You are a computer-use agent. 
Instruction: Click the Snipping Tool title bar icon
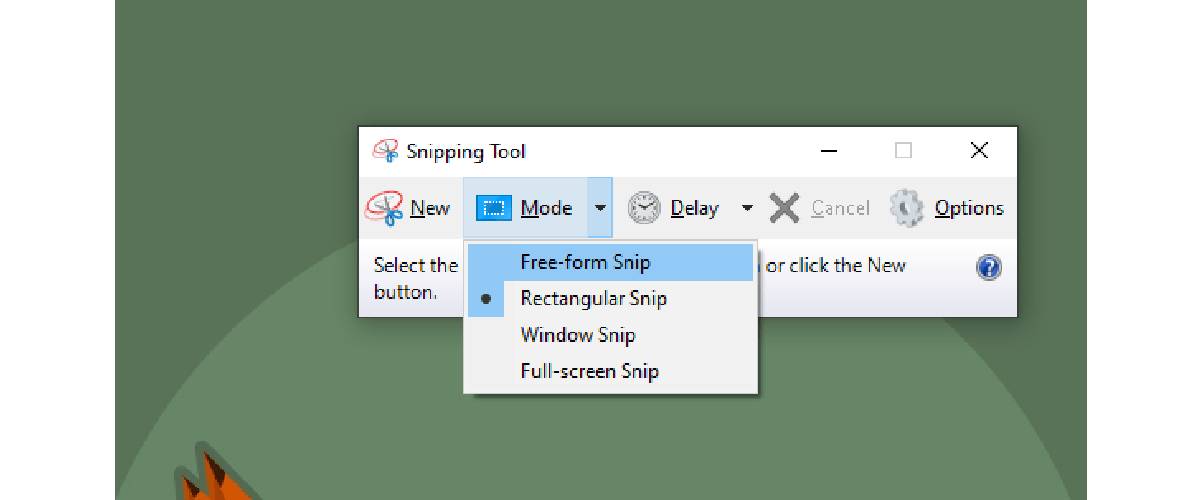tap(385, 151)
